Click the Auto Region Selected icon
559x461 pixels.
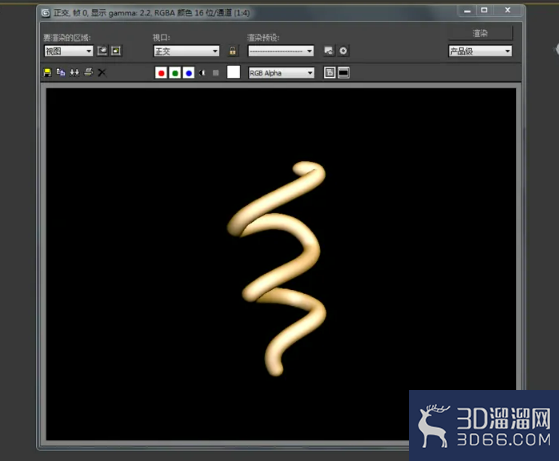[116, 51]
